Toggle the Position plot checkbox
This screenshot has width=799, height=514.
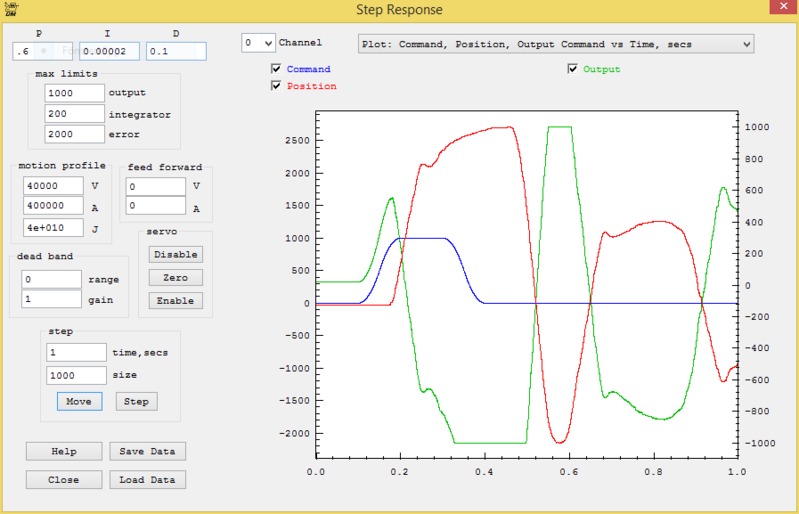[x=277, y=86]
